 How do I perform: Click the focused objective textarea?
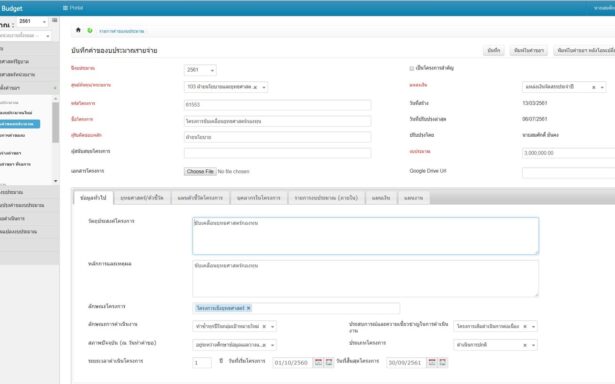365,236
